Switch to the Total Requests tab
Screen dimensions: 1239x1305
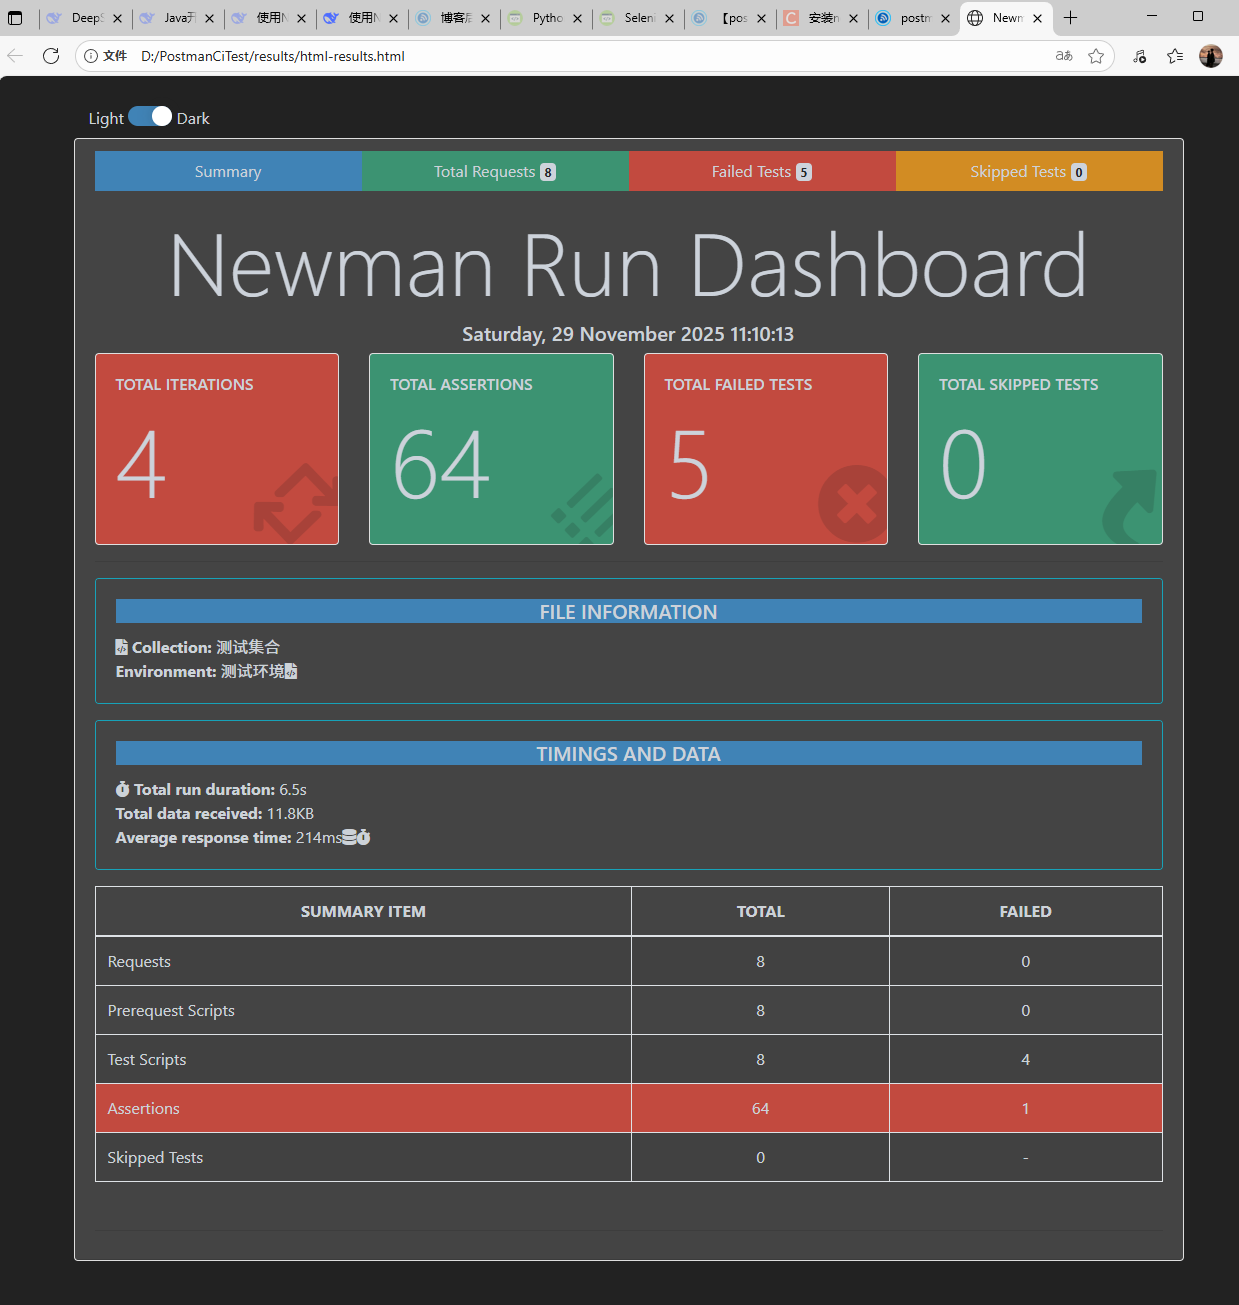(495, 171)
